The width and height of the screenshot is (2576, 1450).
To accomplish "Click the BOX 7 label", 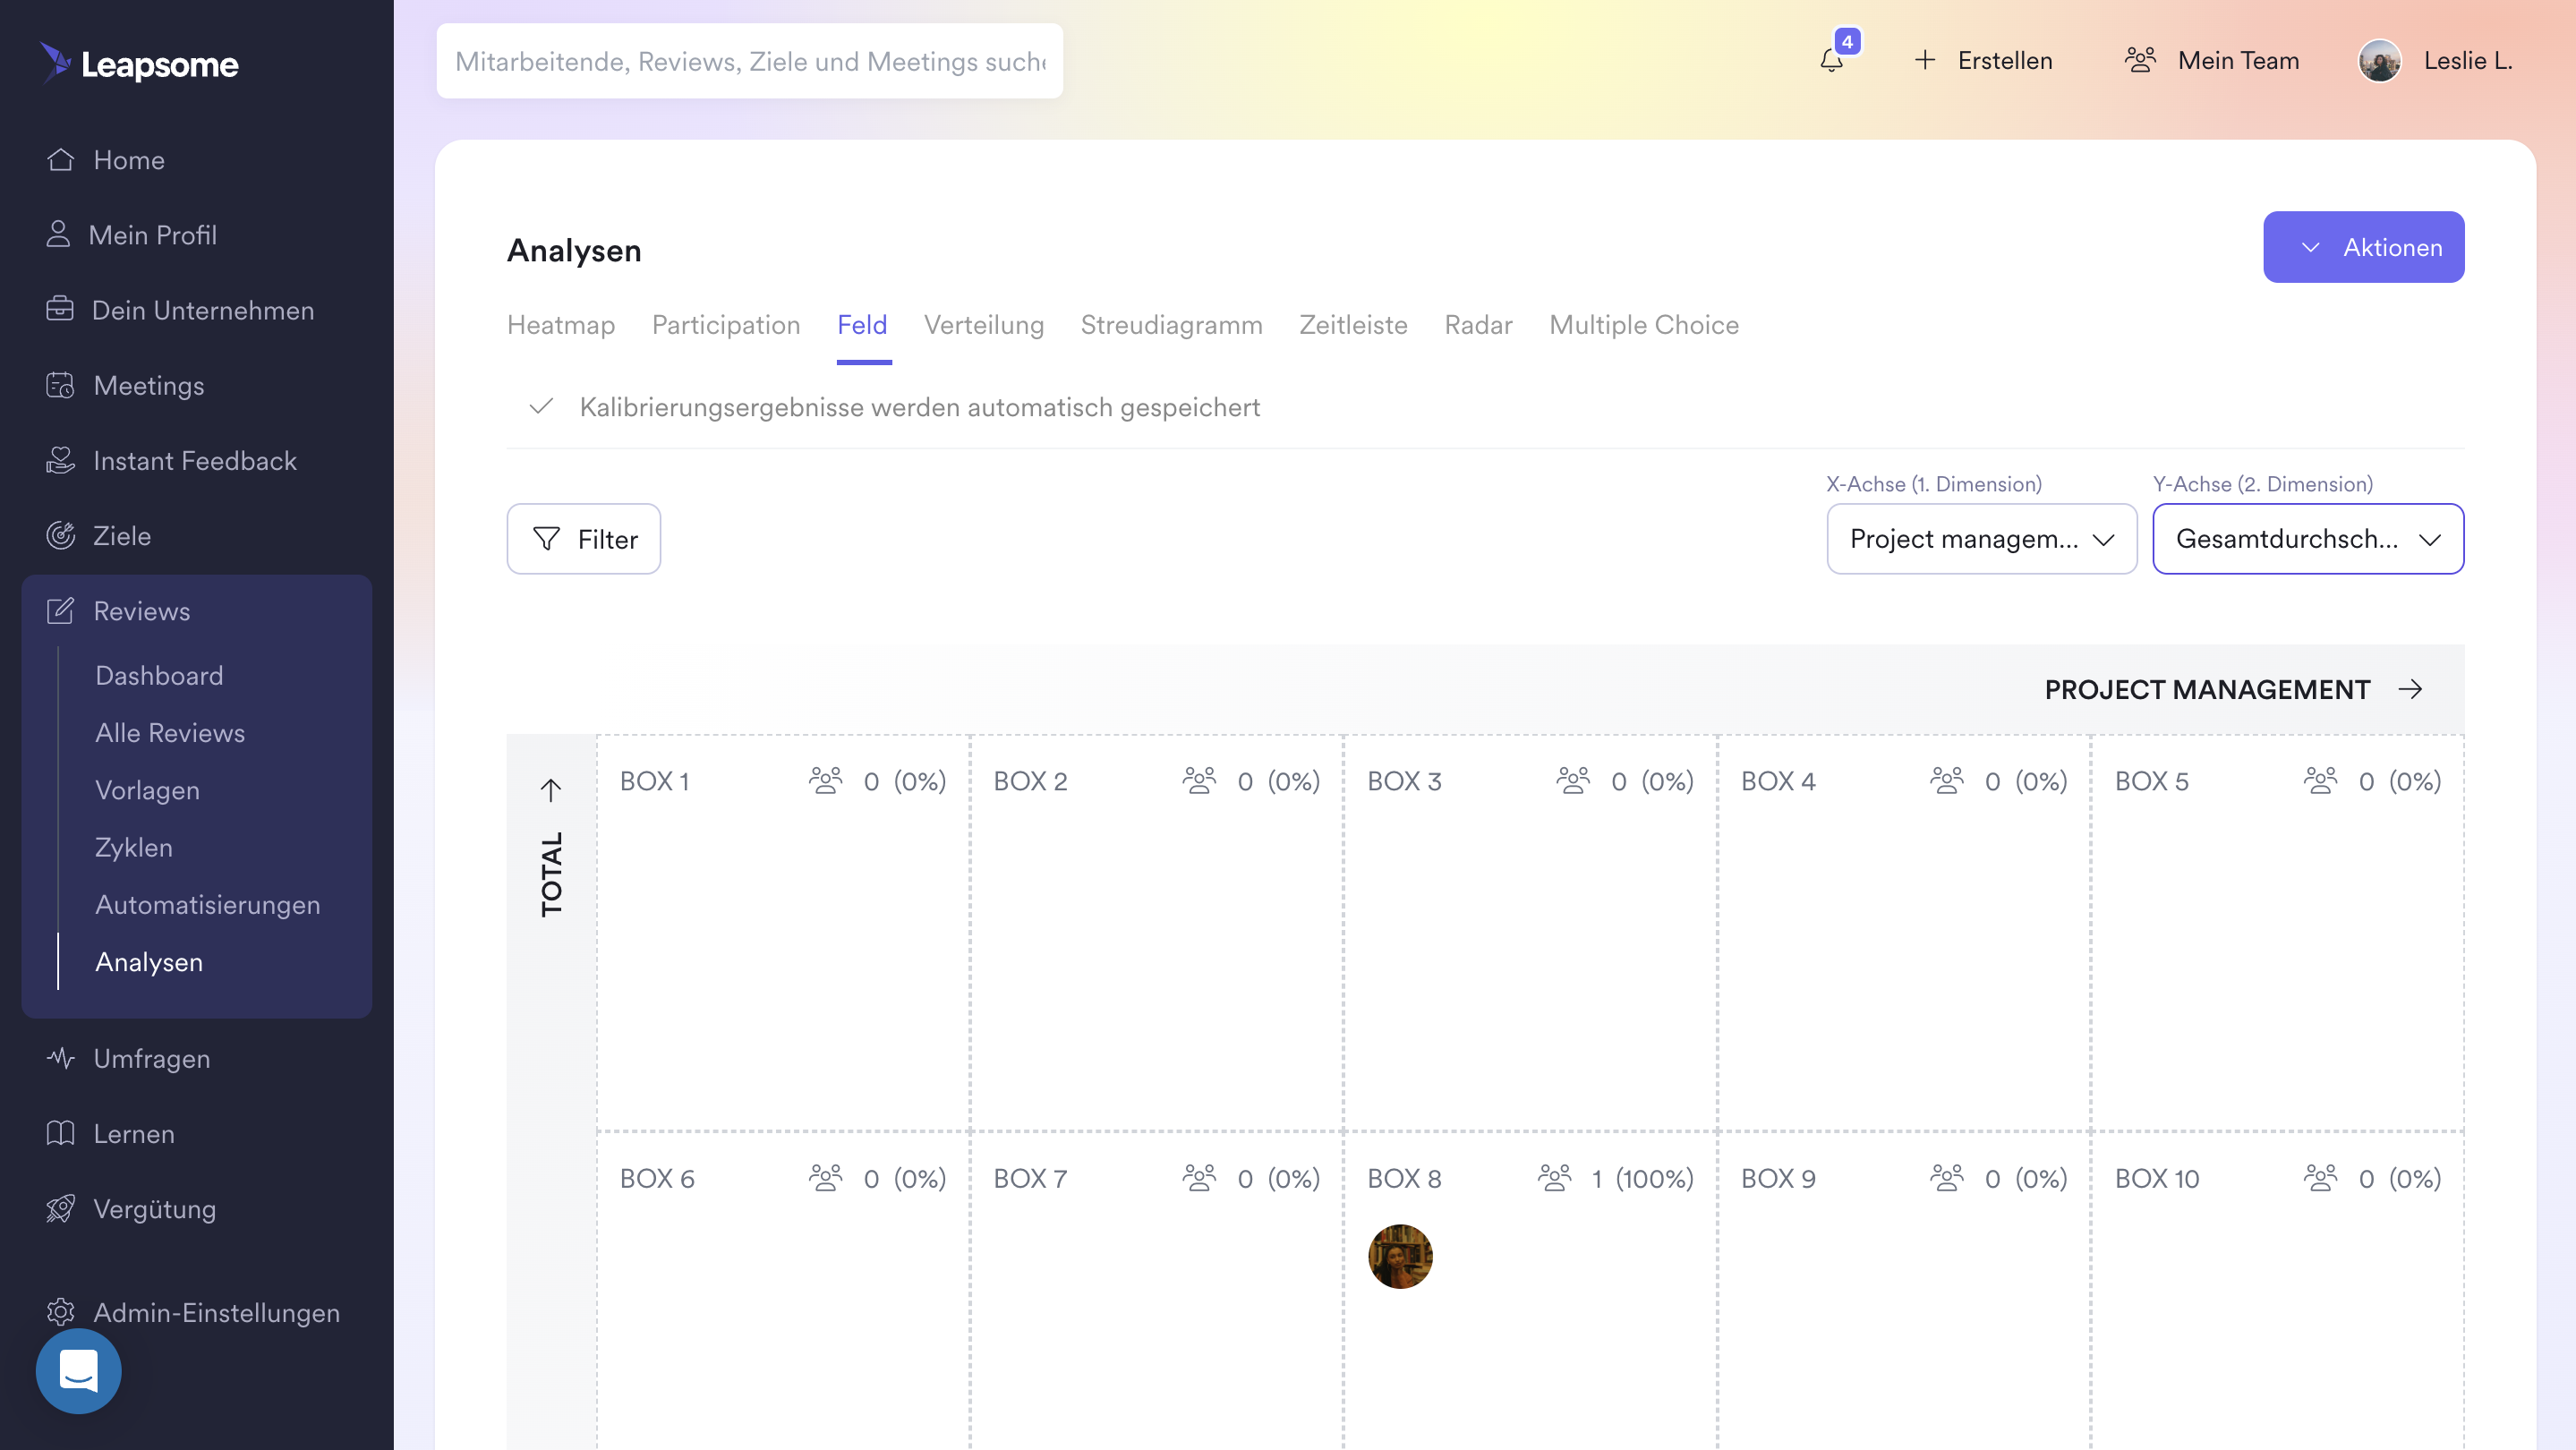I will click(1030, 1178).
